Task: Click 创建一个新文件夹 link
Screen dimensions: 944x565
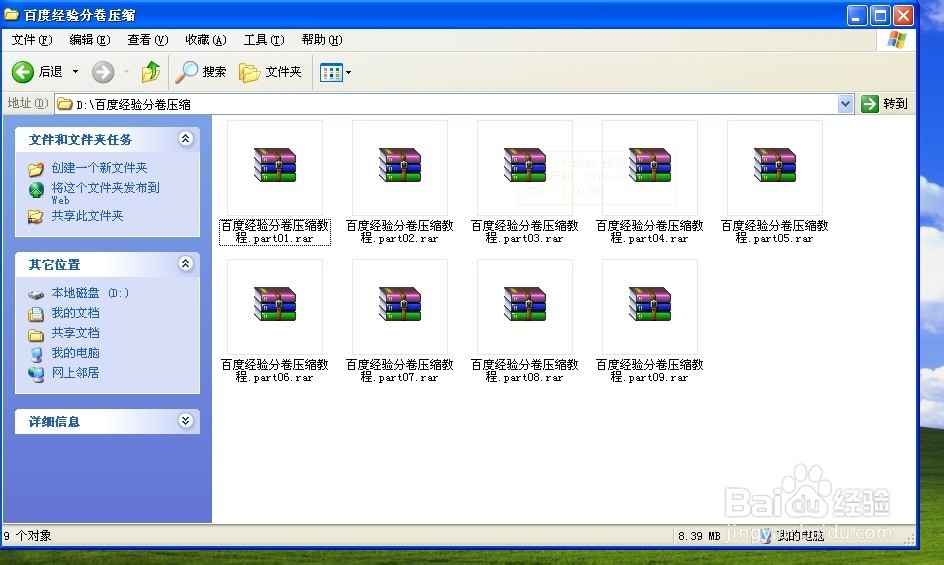Action: click(x=99, y=168)
